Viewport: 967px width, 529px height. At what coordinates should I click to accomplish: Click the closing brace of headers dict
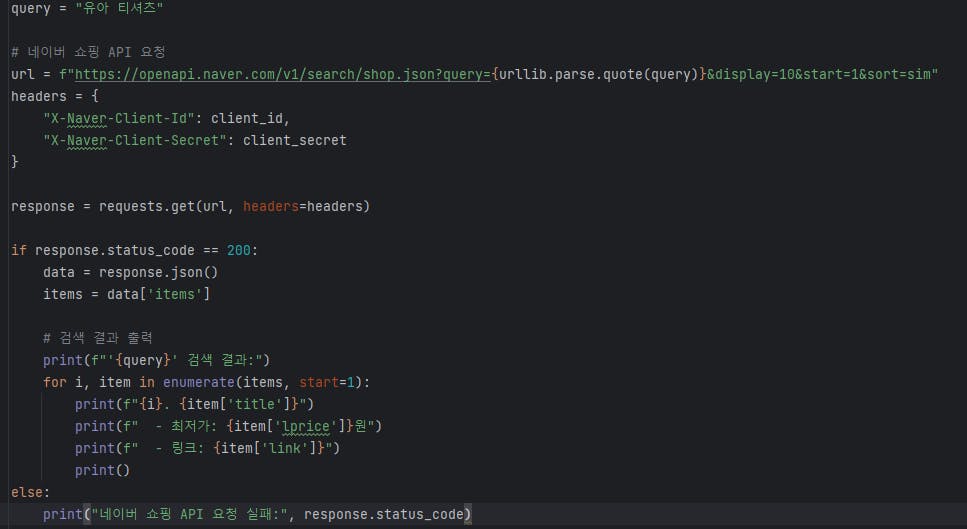click(x=15, y=162)
